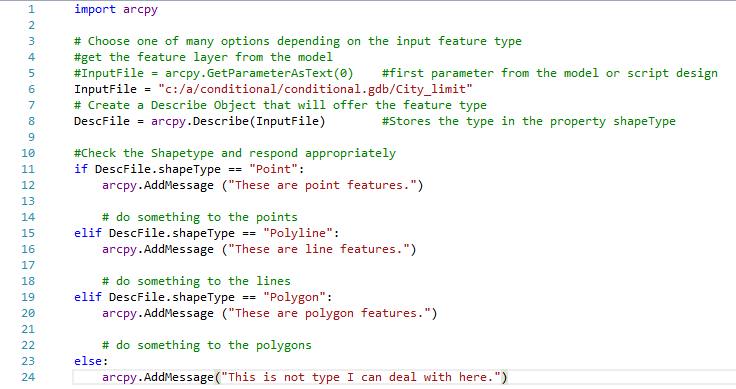Click comment '# do something to the points'
The image size is (736, 389).
tap(200, 217)
